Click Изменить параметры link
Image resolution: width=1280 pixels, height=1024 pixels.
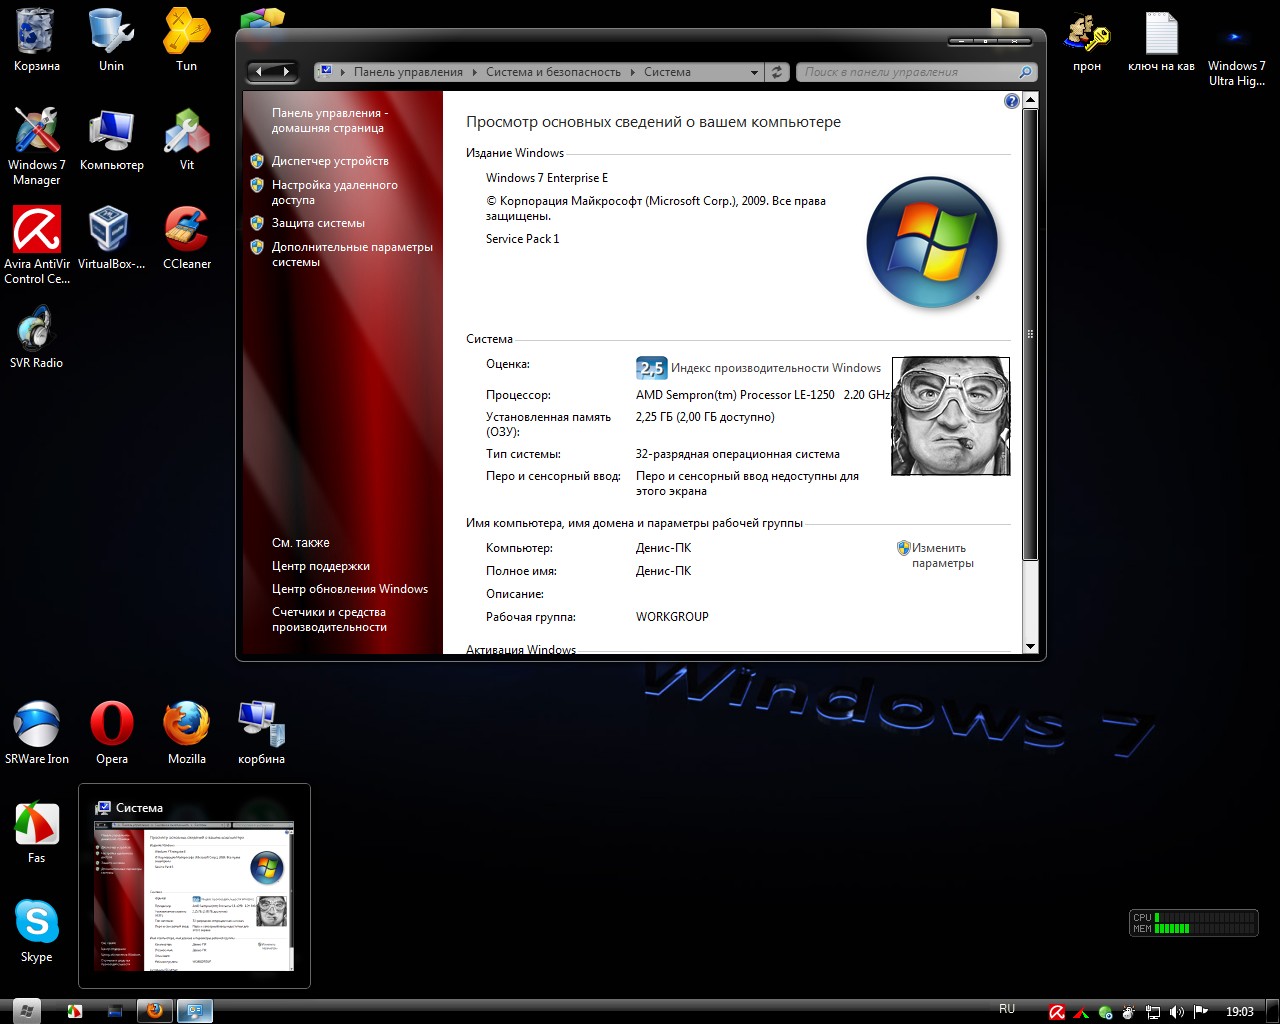point(942,555)
